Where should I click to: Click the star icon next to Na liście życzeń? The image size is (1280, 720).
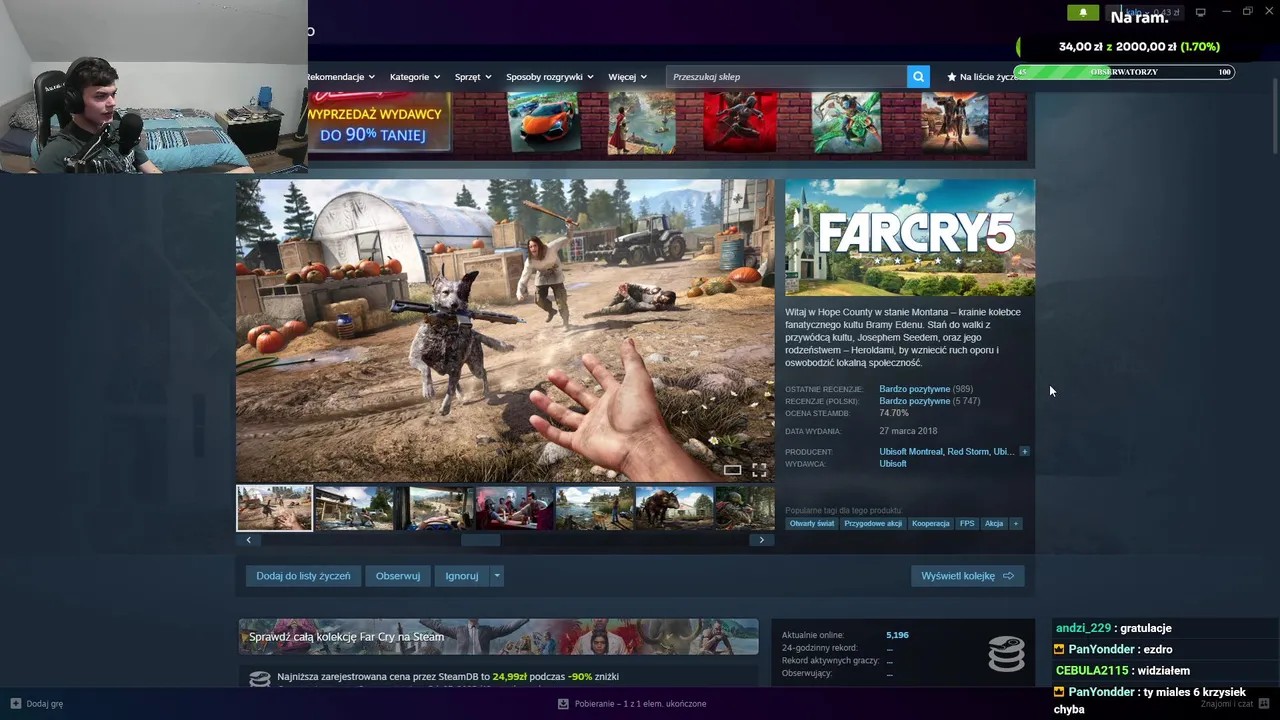coord(951,77)
